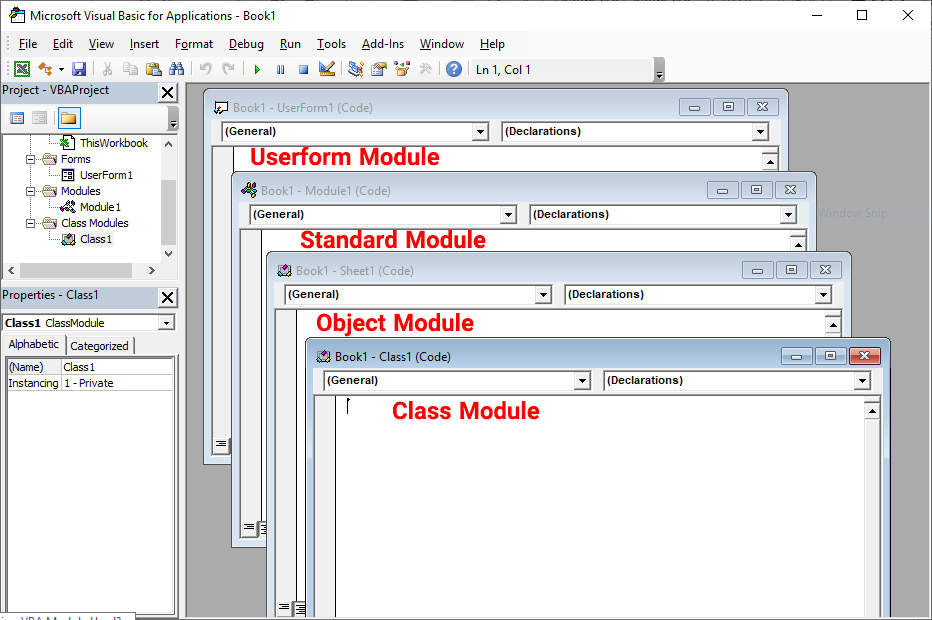Click the Break pause icon

pyautogui.click(x=281, y=70)
